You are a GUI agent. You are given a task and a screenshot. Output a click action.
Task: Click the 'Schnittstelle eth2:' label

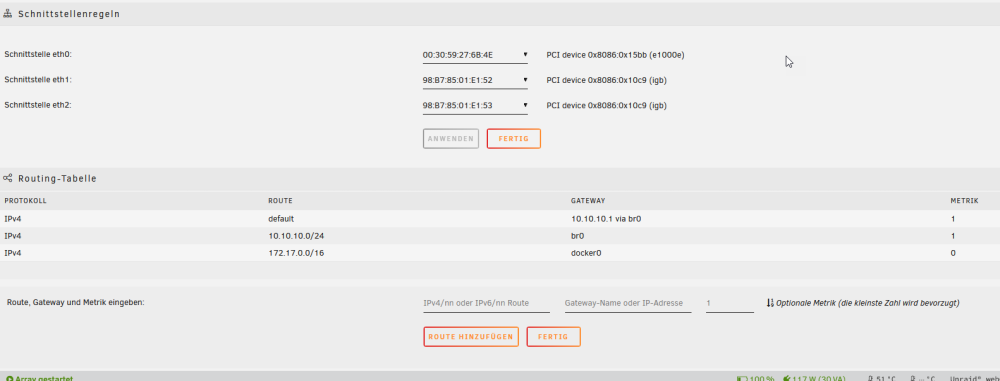38,105
